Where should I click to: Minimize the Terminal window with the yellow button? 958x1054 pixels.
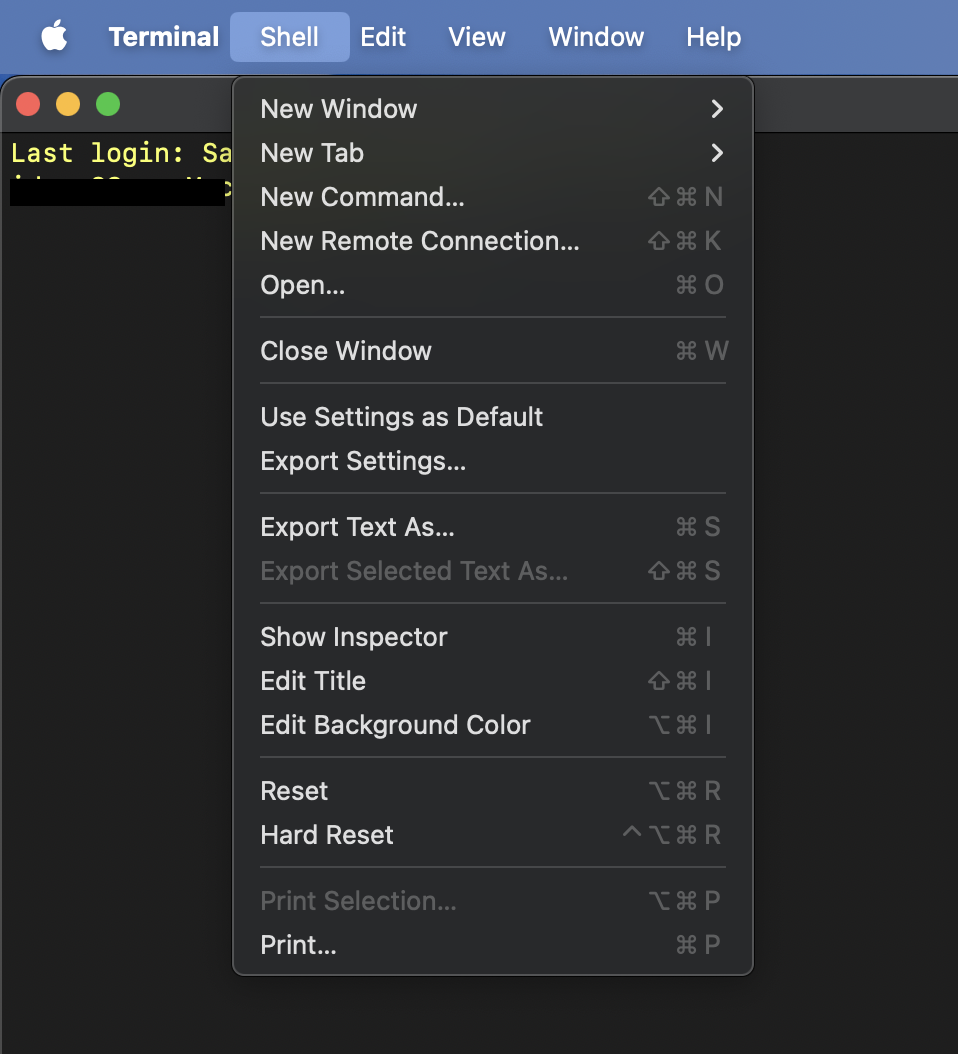[x=68, y=104]
